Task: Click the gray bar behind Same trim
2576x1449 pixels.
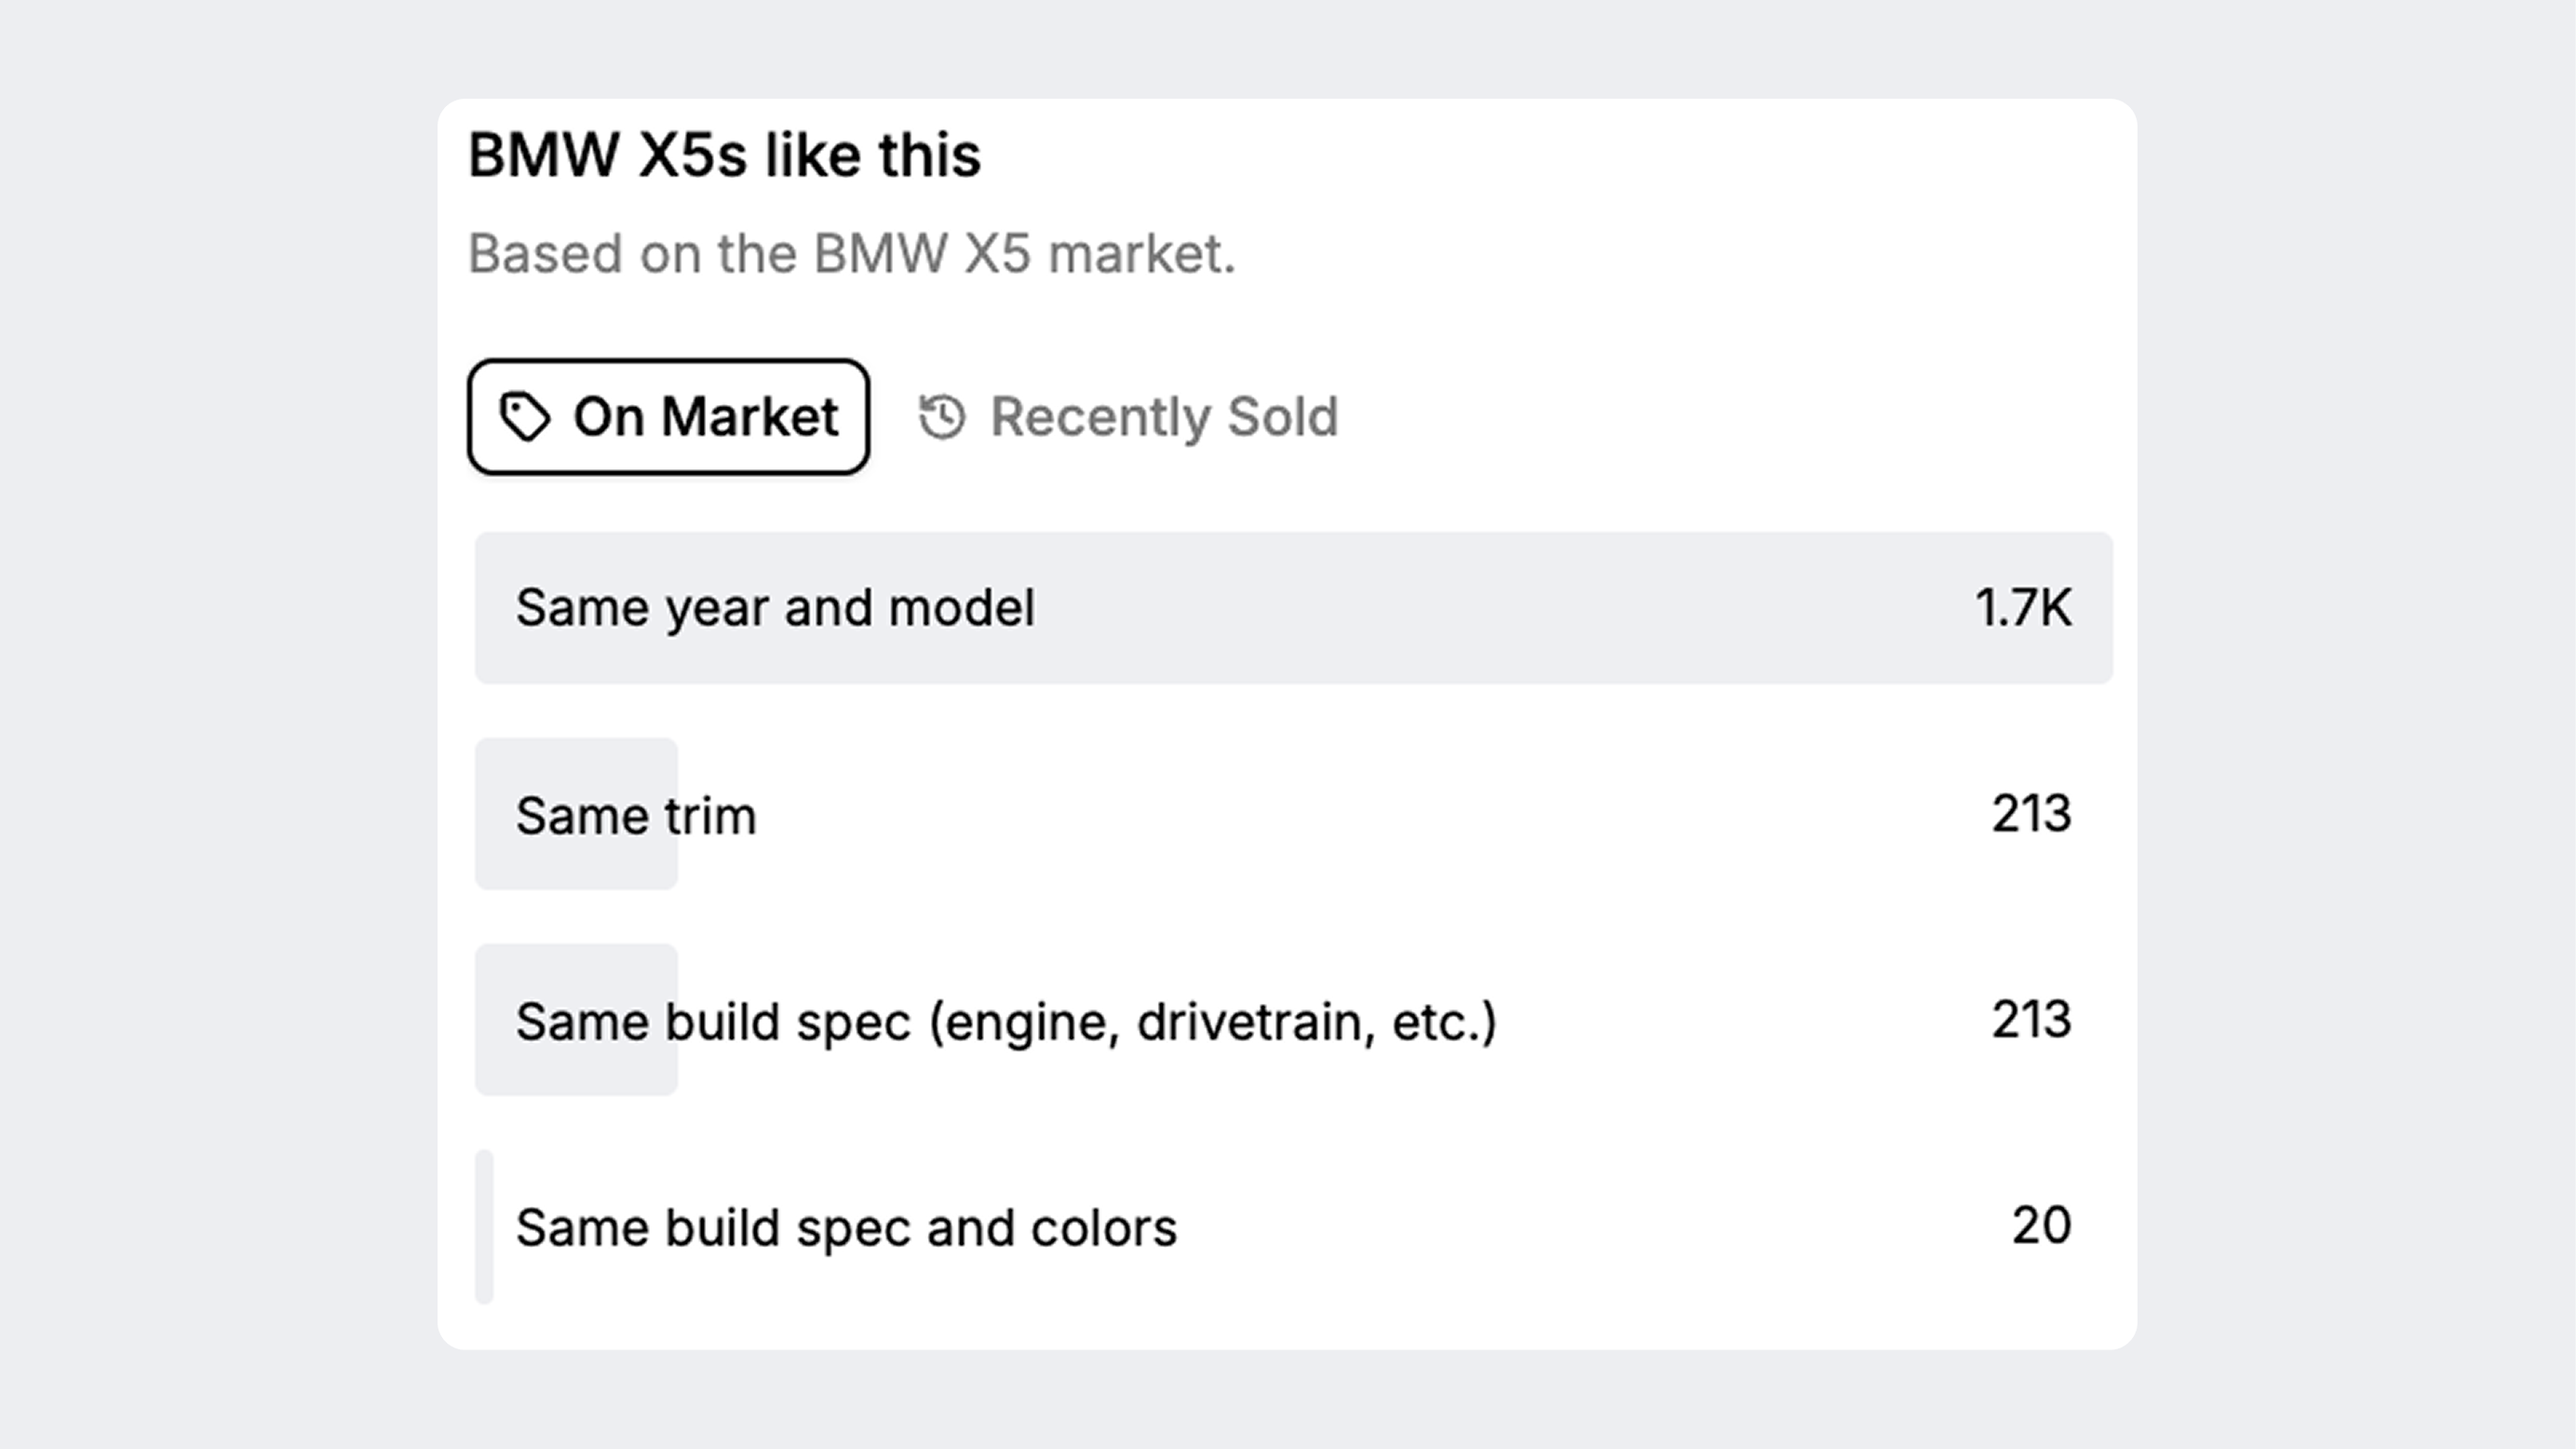Action: (576, 762)
